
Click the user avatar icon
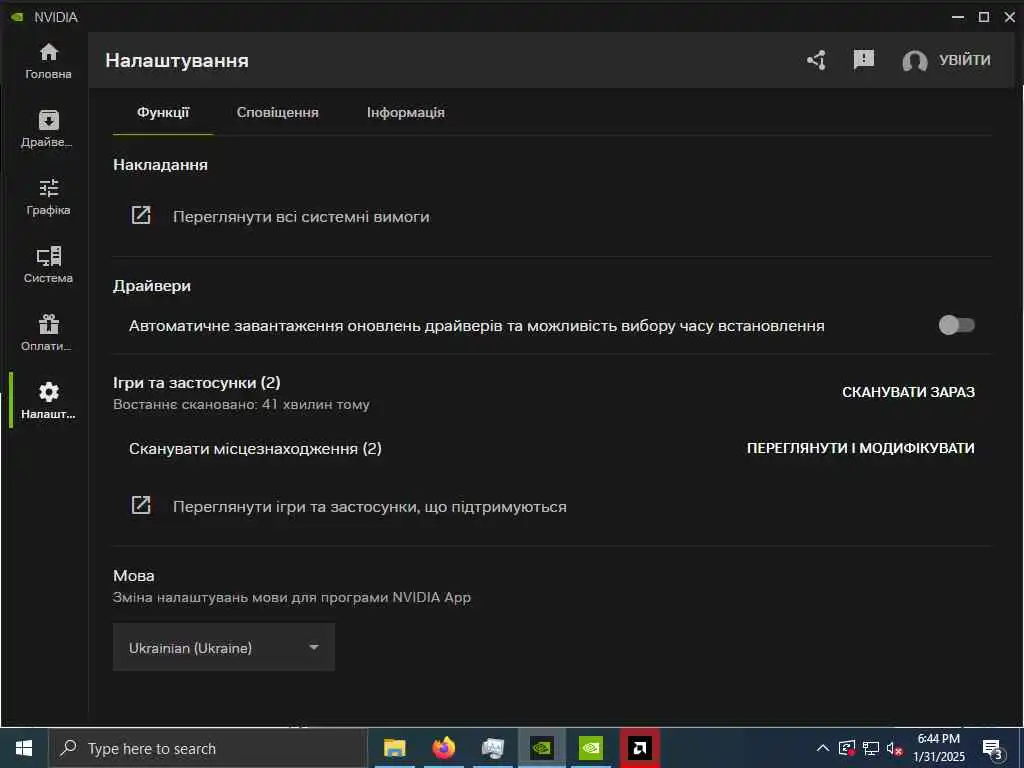coord(914,61)
